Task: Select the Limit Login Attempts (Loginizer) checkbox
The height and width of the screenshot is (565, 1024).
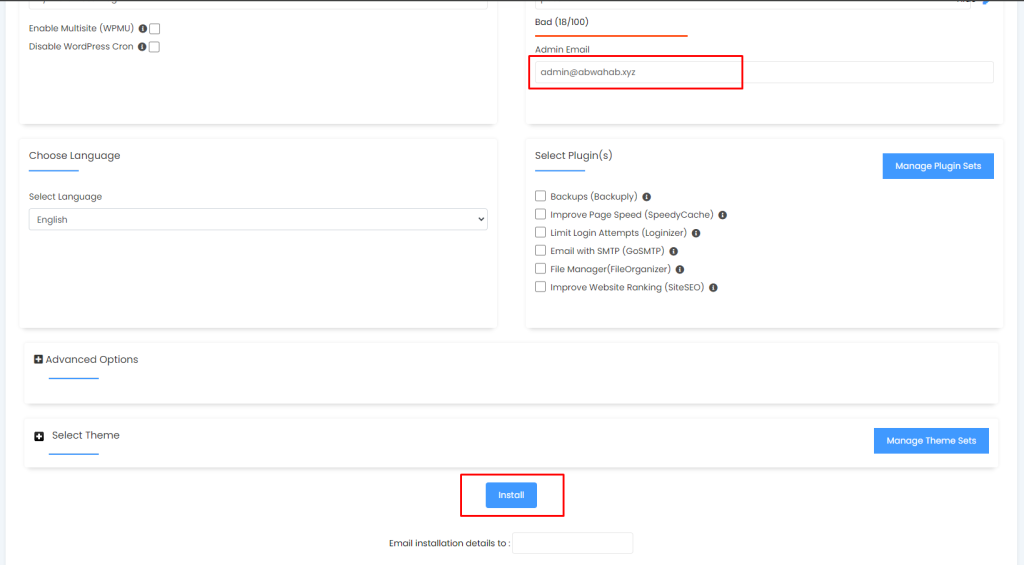Action: 541,233
